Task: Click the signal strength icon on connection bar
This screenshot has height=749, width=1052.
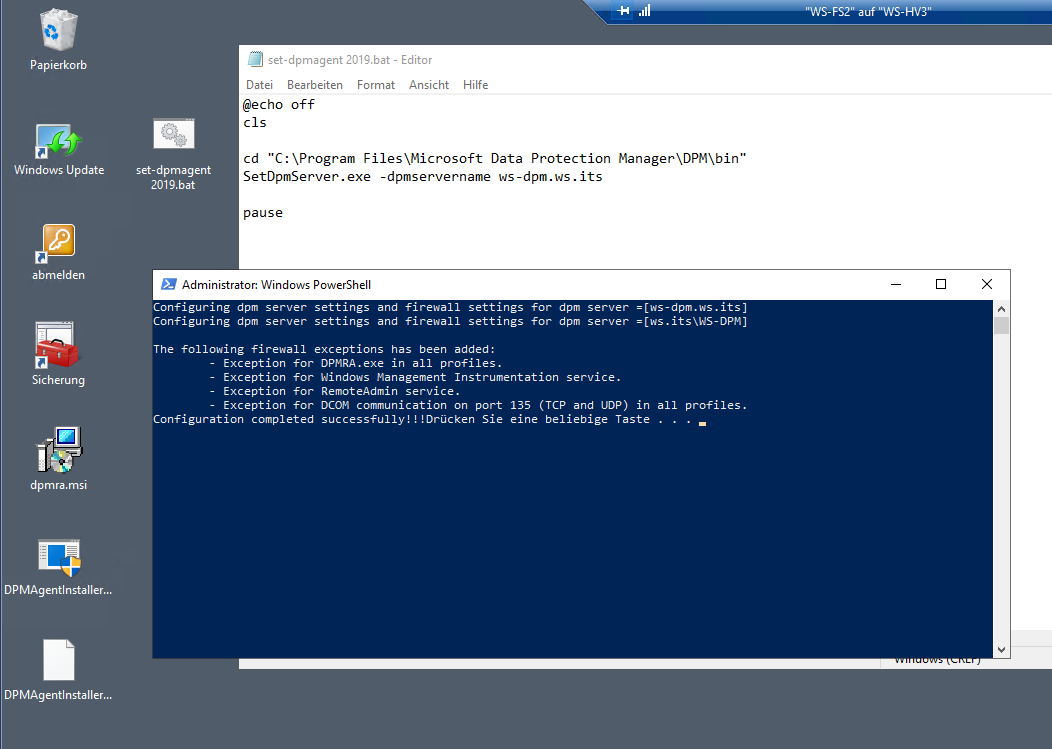Action: coord(645,11)
